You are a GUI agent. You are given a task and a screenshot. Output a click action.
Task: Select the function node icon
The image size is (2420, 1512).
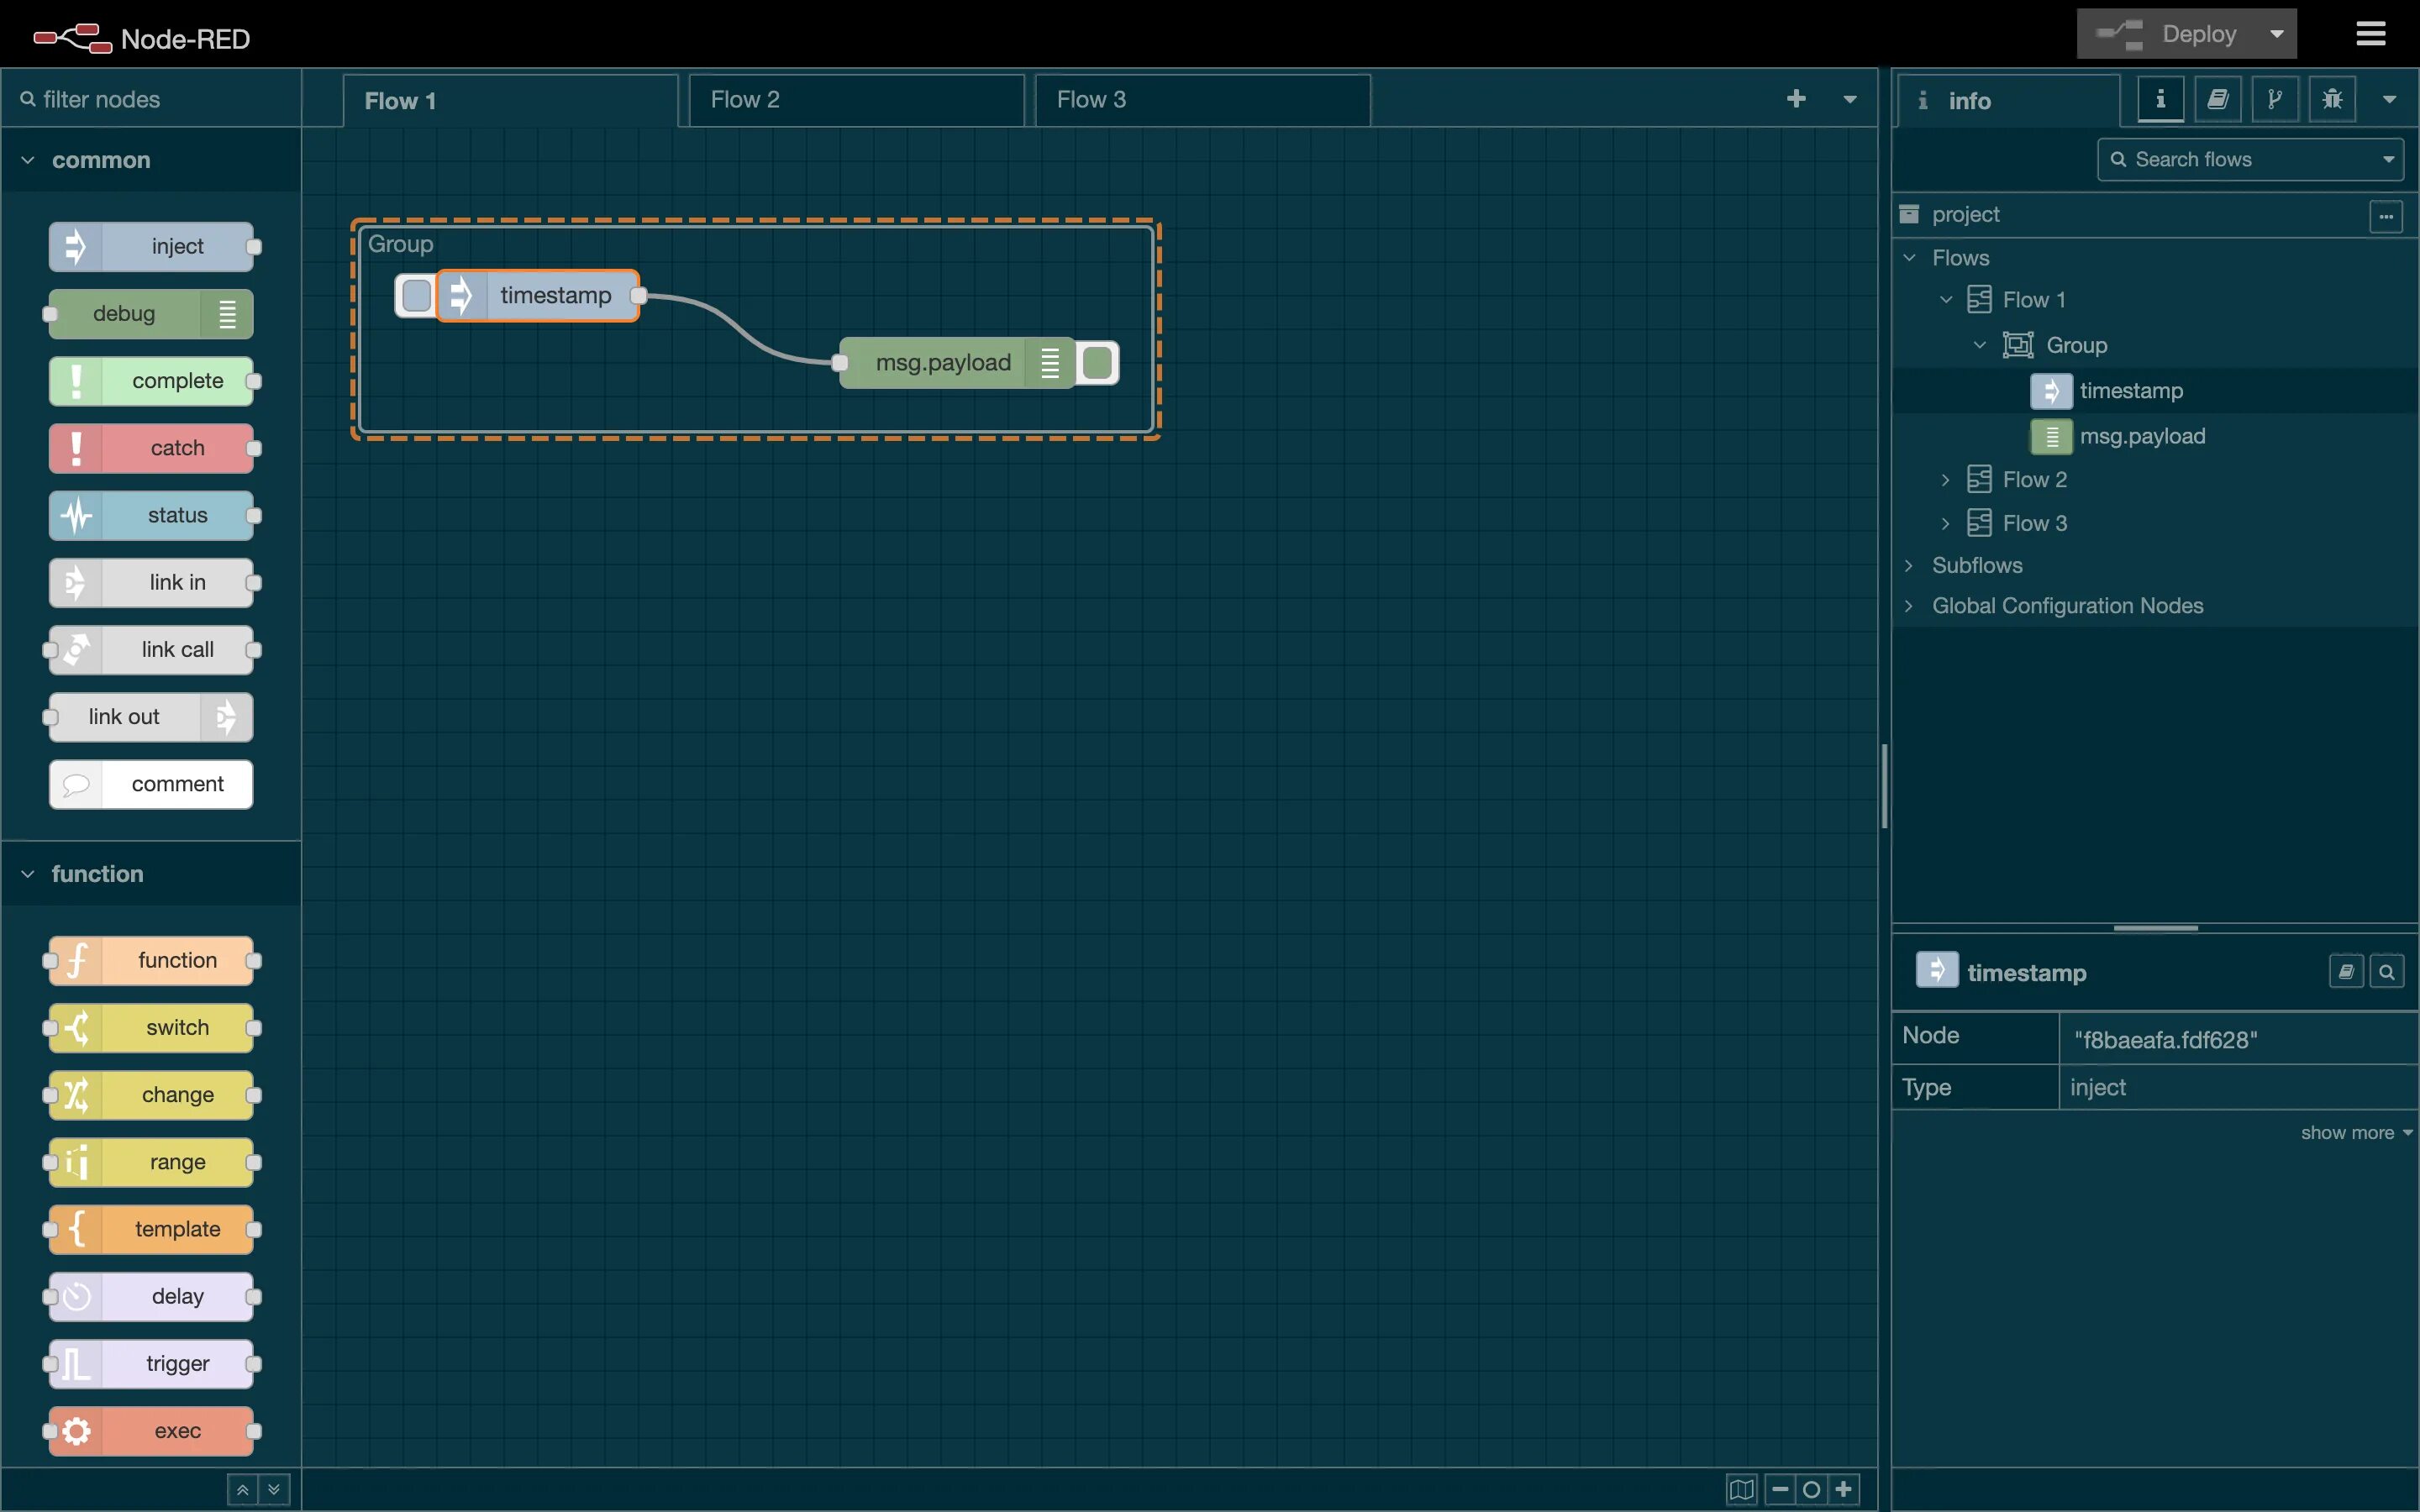[x=76, y=960]
